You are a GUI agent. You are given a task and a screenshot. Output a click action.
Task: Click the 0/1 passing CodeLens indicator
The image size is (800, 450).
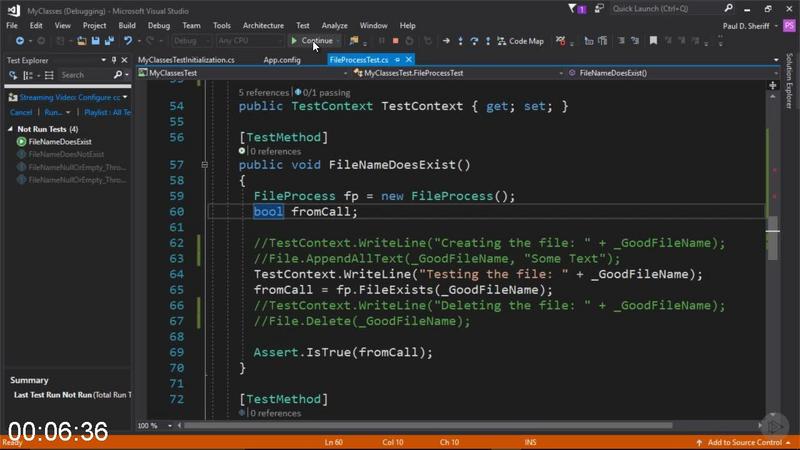tap(322, 92)
